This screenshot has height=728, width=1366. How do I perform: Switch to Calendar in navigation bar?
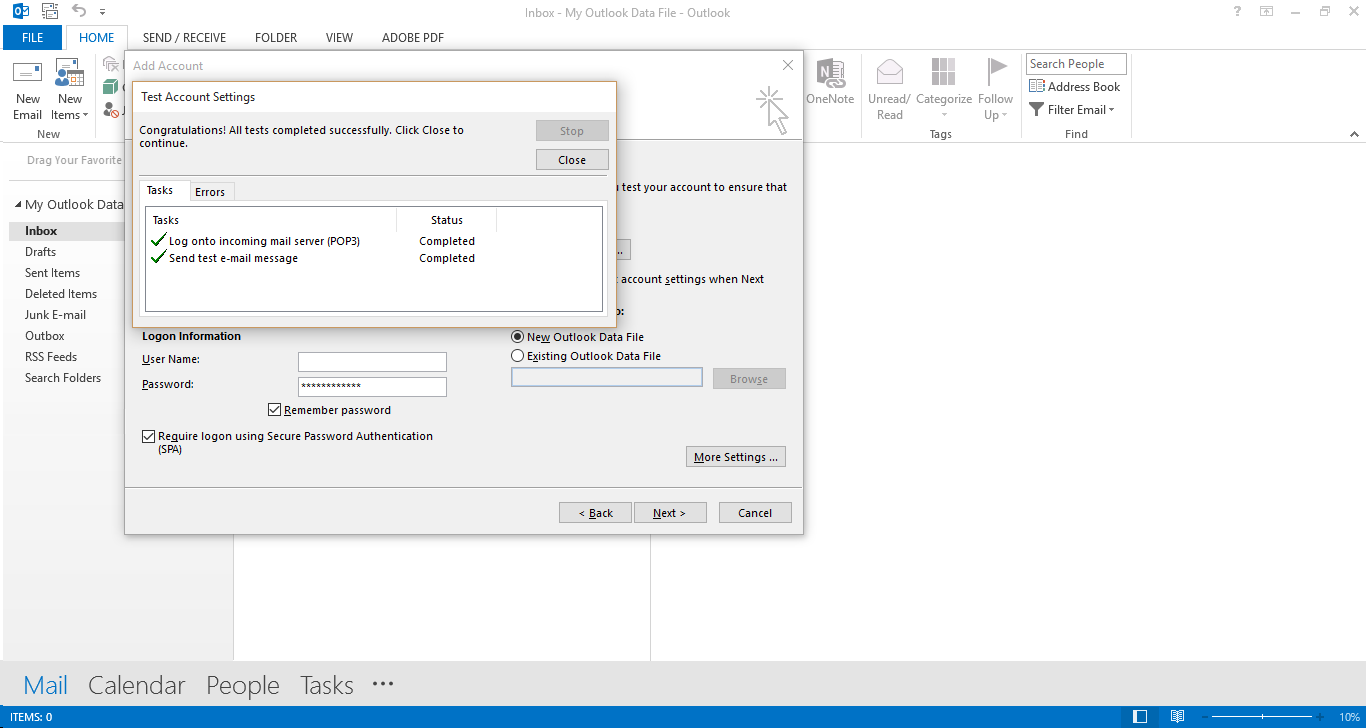tap(137, 685)
